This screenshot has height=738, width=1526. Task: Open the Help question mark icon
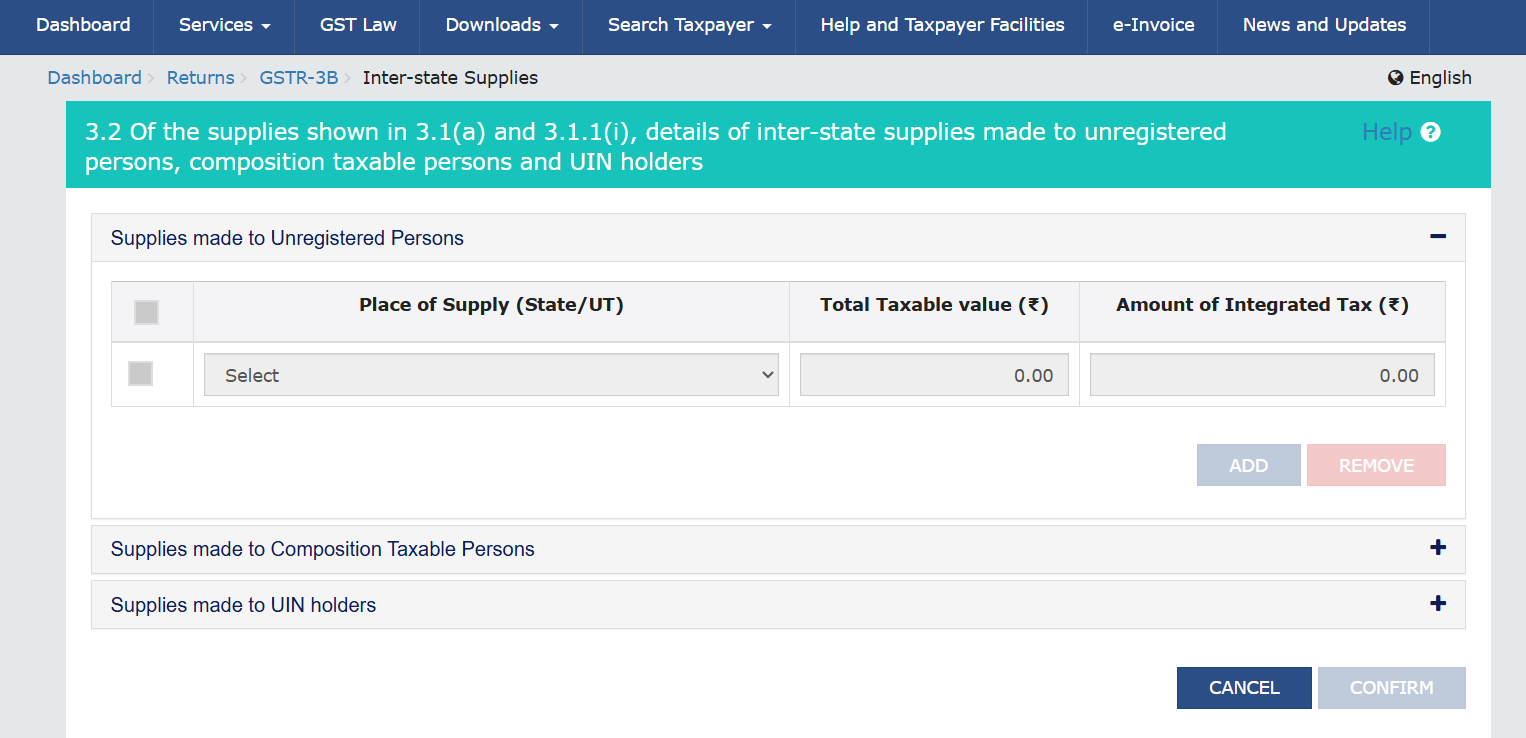pos(1430,132)
